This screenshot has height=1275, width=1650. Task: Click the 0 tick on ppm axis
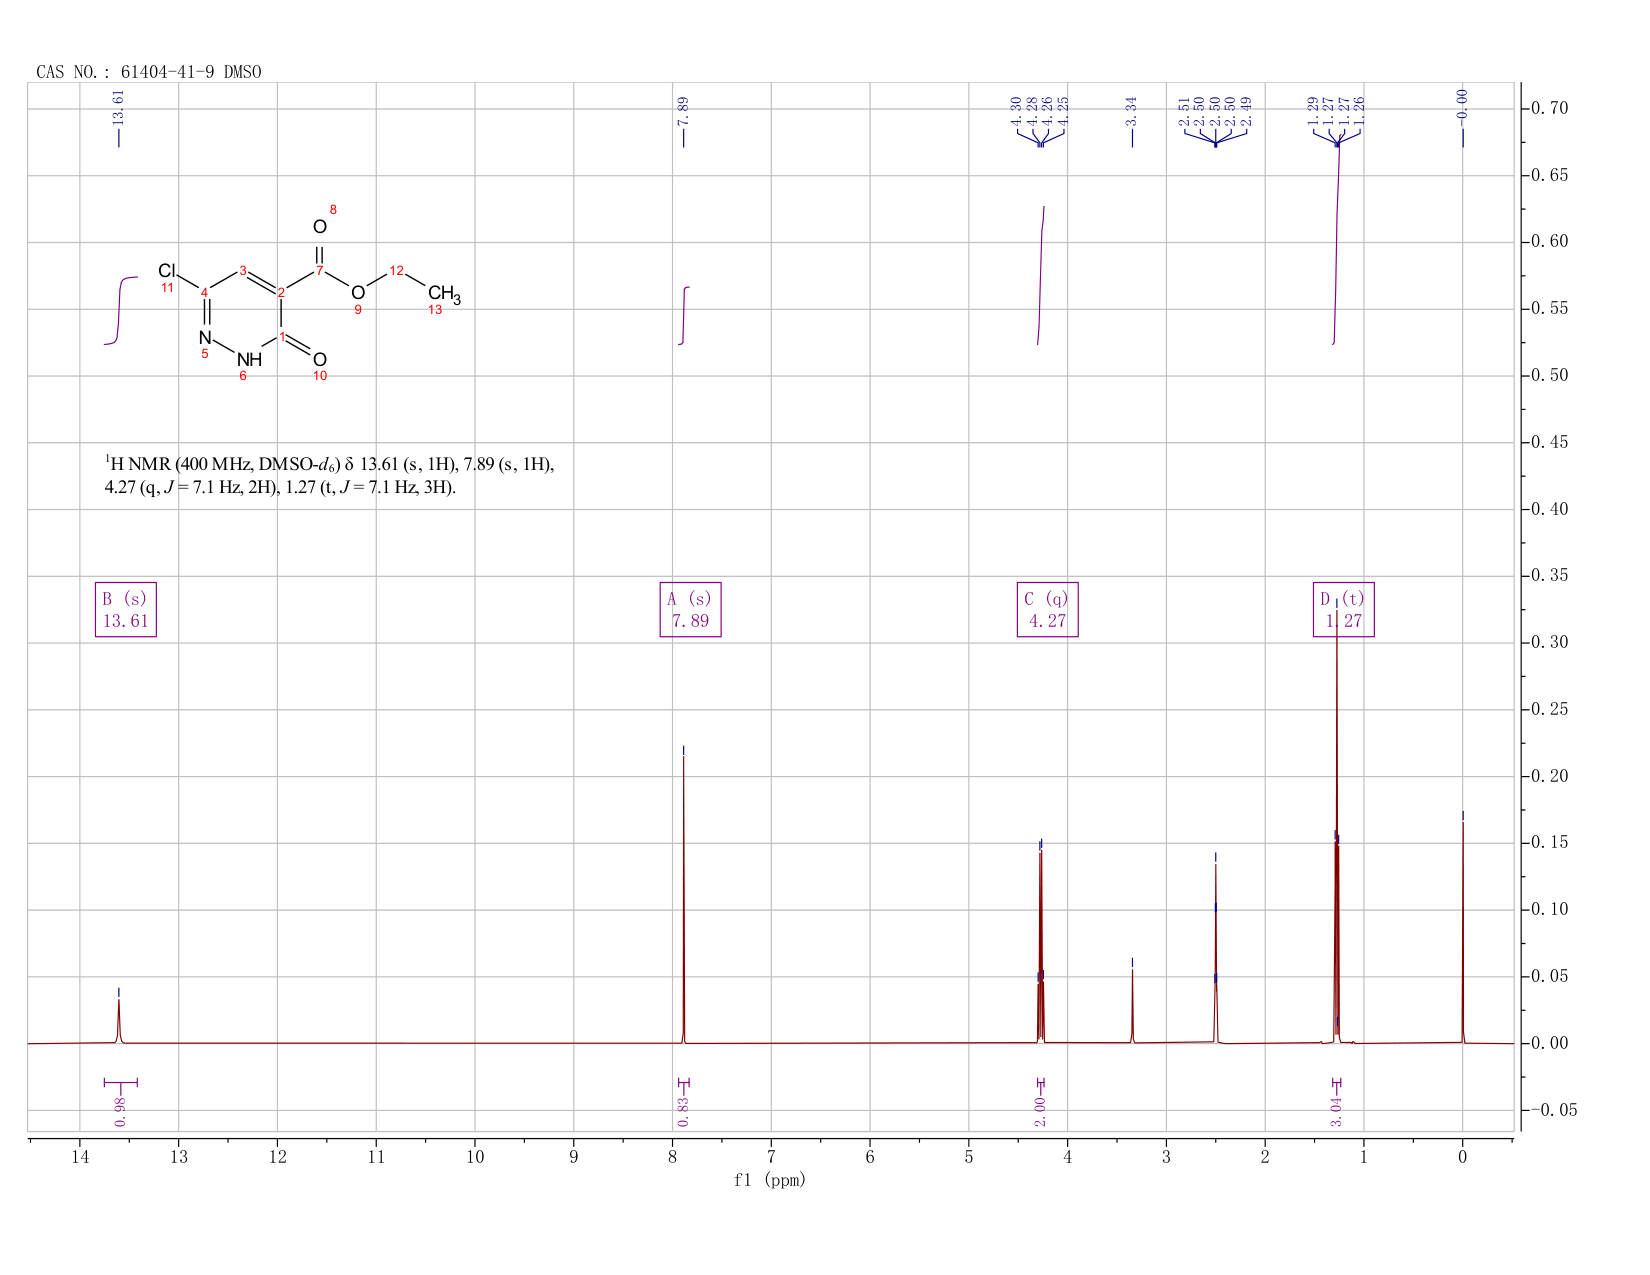click(x=1463, y=1156)
